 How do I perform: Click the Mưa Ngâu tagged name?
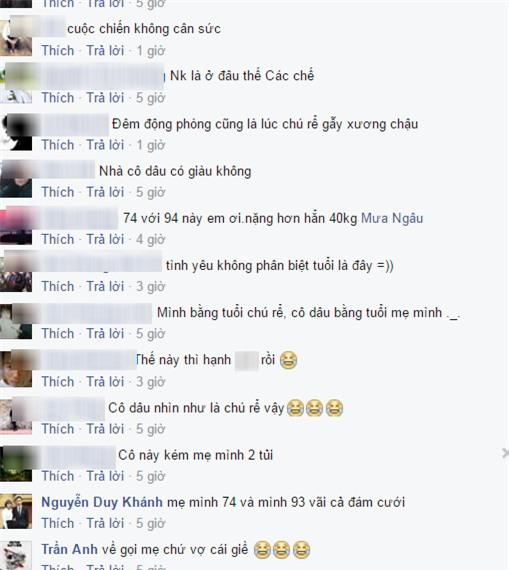[x=392, y=218]
